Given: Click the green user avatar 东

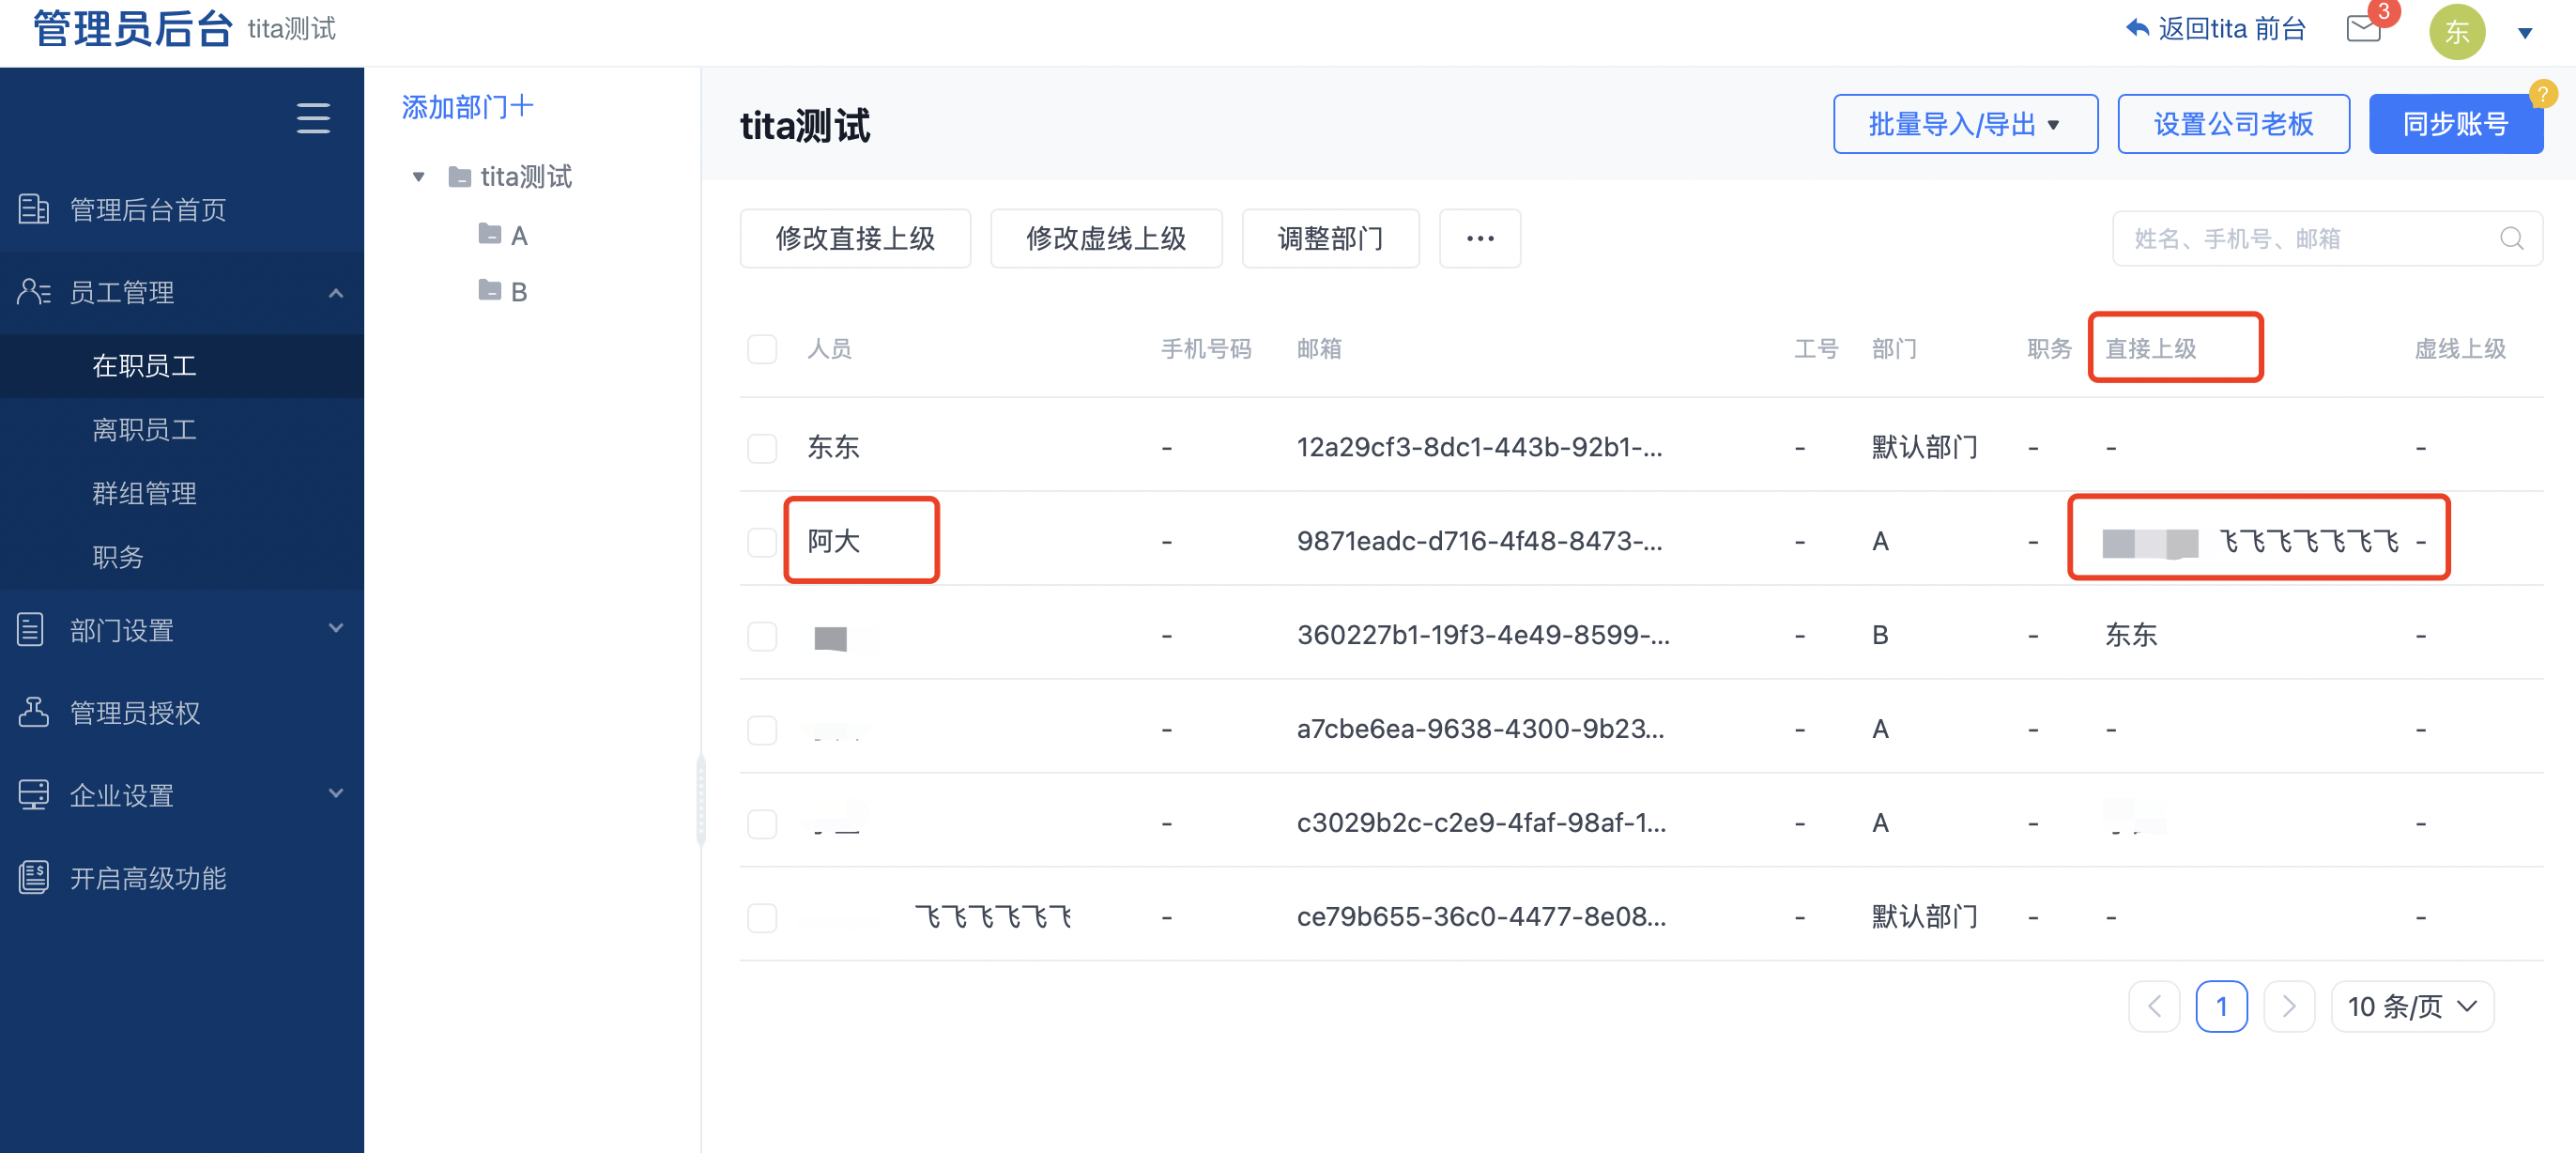Looking at the screenshot, I should click(x=2456, y=32).
